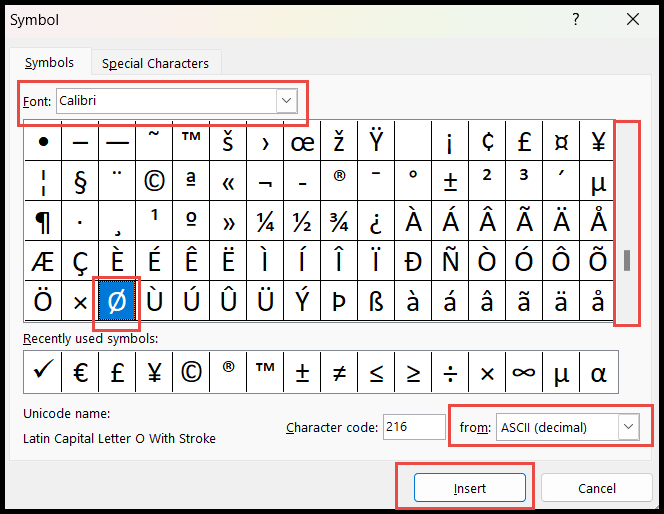
Task: Pick the check mark recent symbol
Action: tap(43, 372)
